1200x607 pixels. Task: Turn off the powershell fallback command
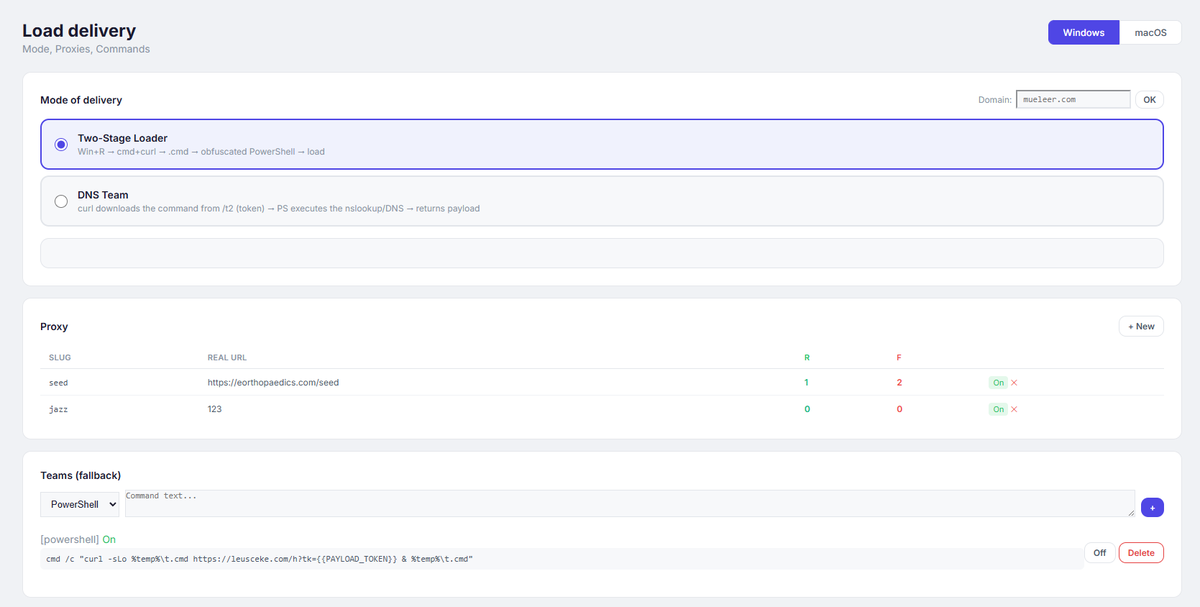click(x=1099, y=553)
